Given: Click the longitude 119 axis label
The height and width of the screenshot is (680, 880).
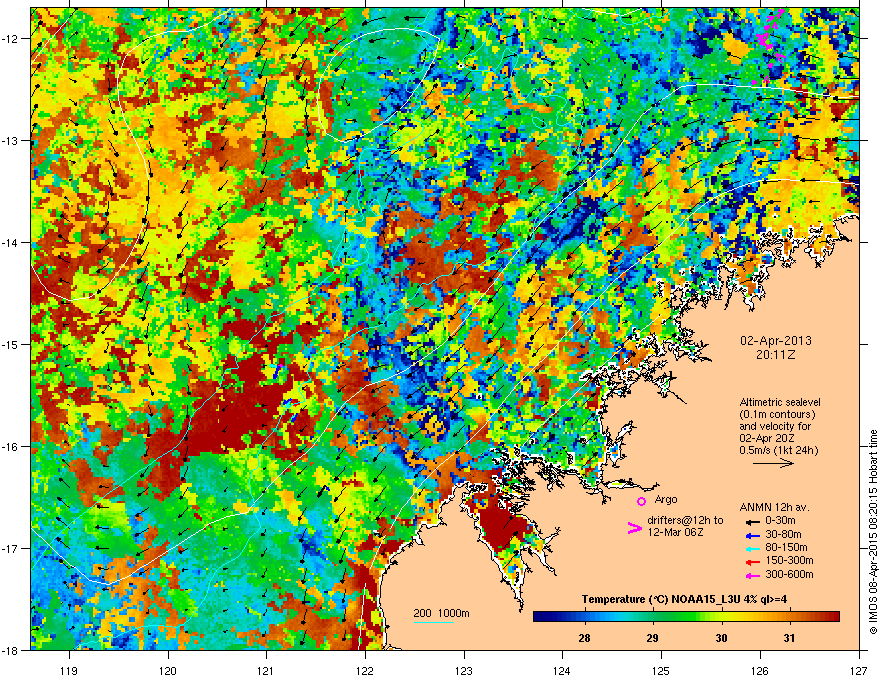Looking at the screenshot, I should coord(69,670).
